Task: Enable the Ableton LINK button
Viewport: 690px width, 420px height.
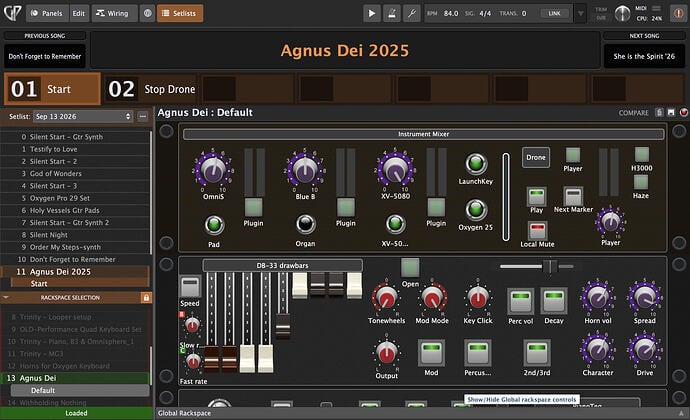Action: [554, 13]
